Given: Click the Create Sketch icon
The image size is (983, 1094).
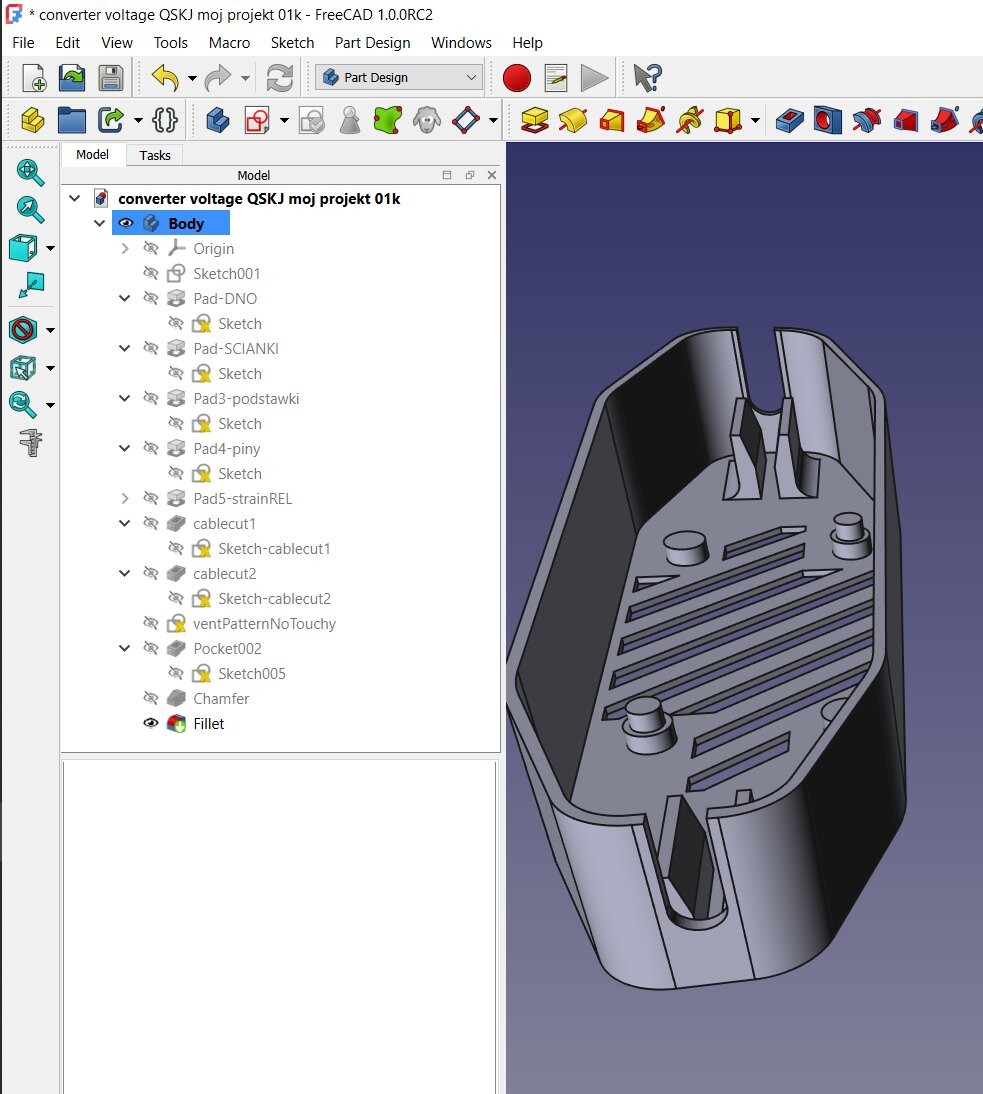Looking at the screenshot, I should 257,120.
